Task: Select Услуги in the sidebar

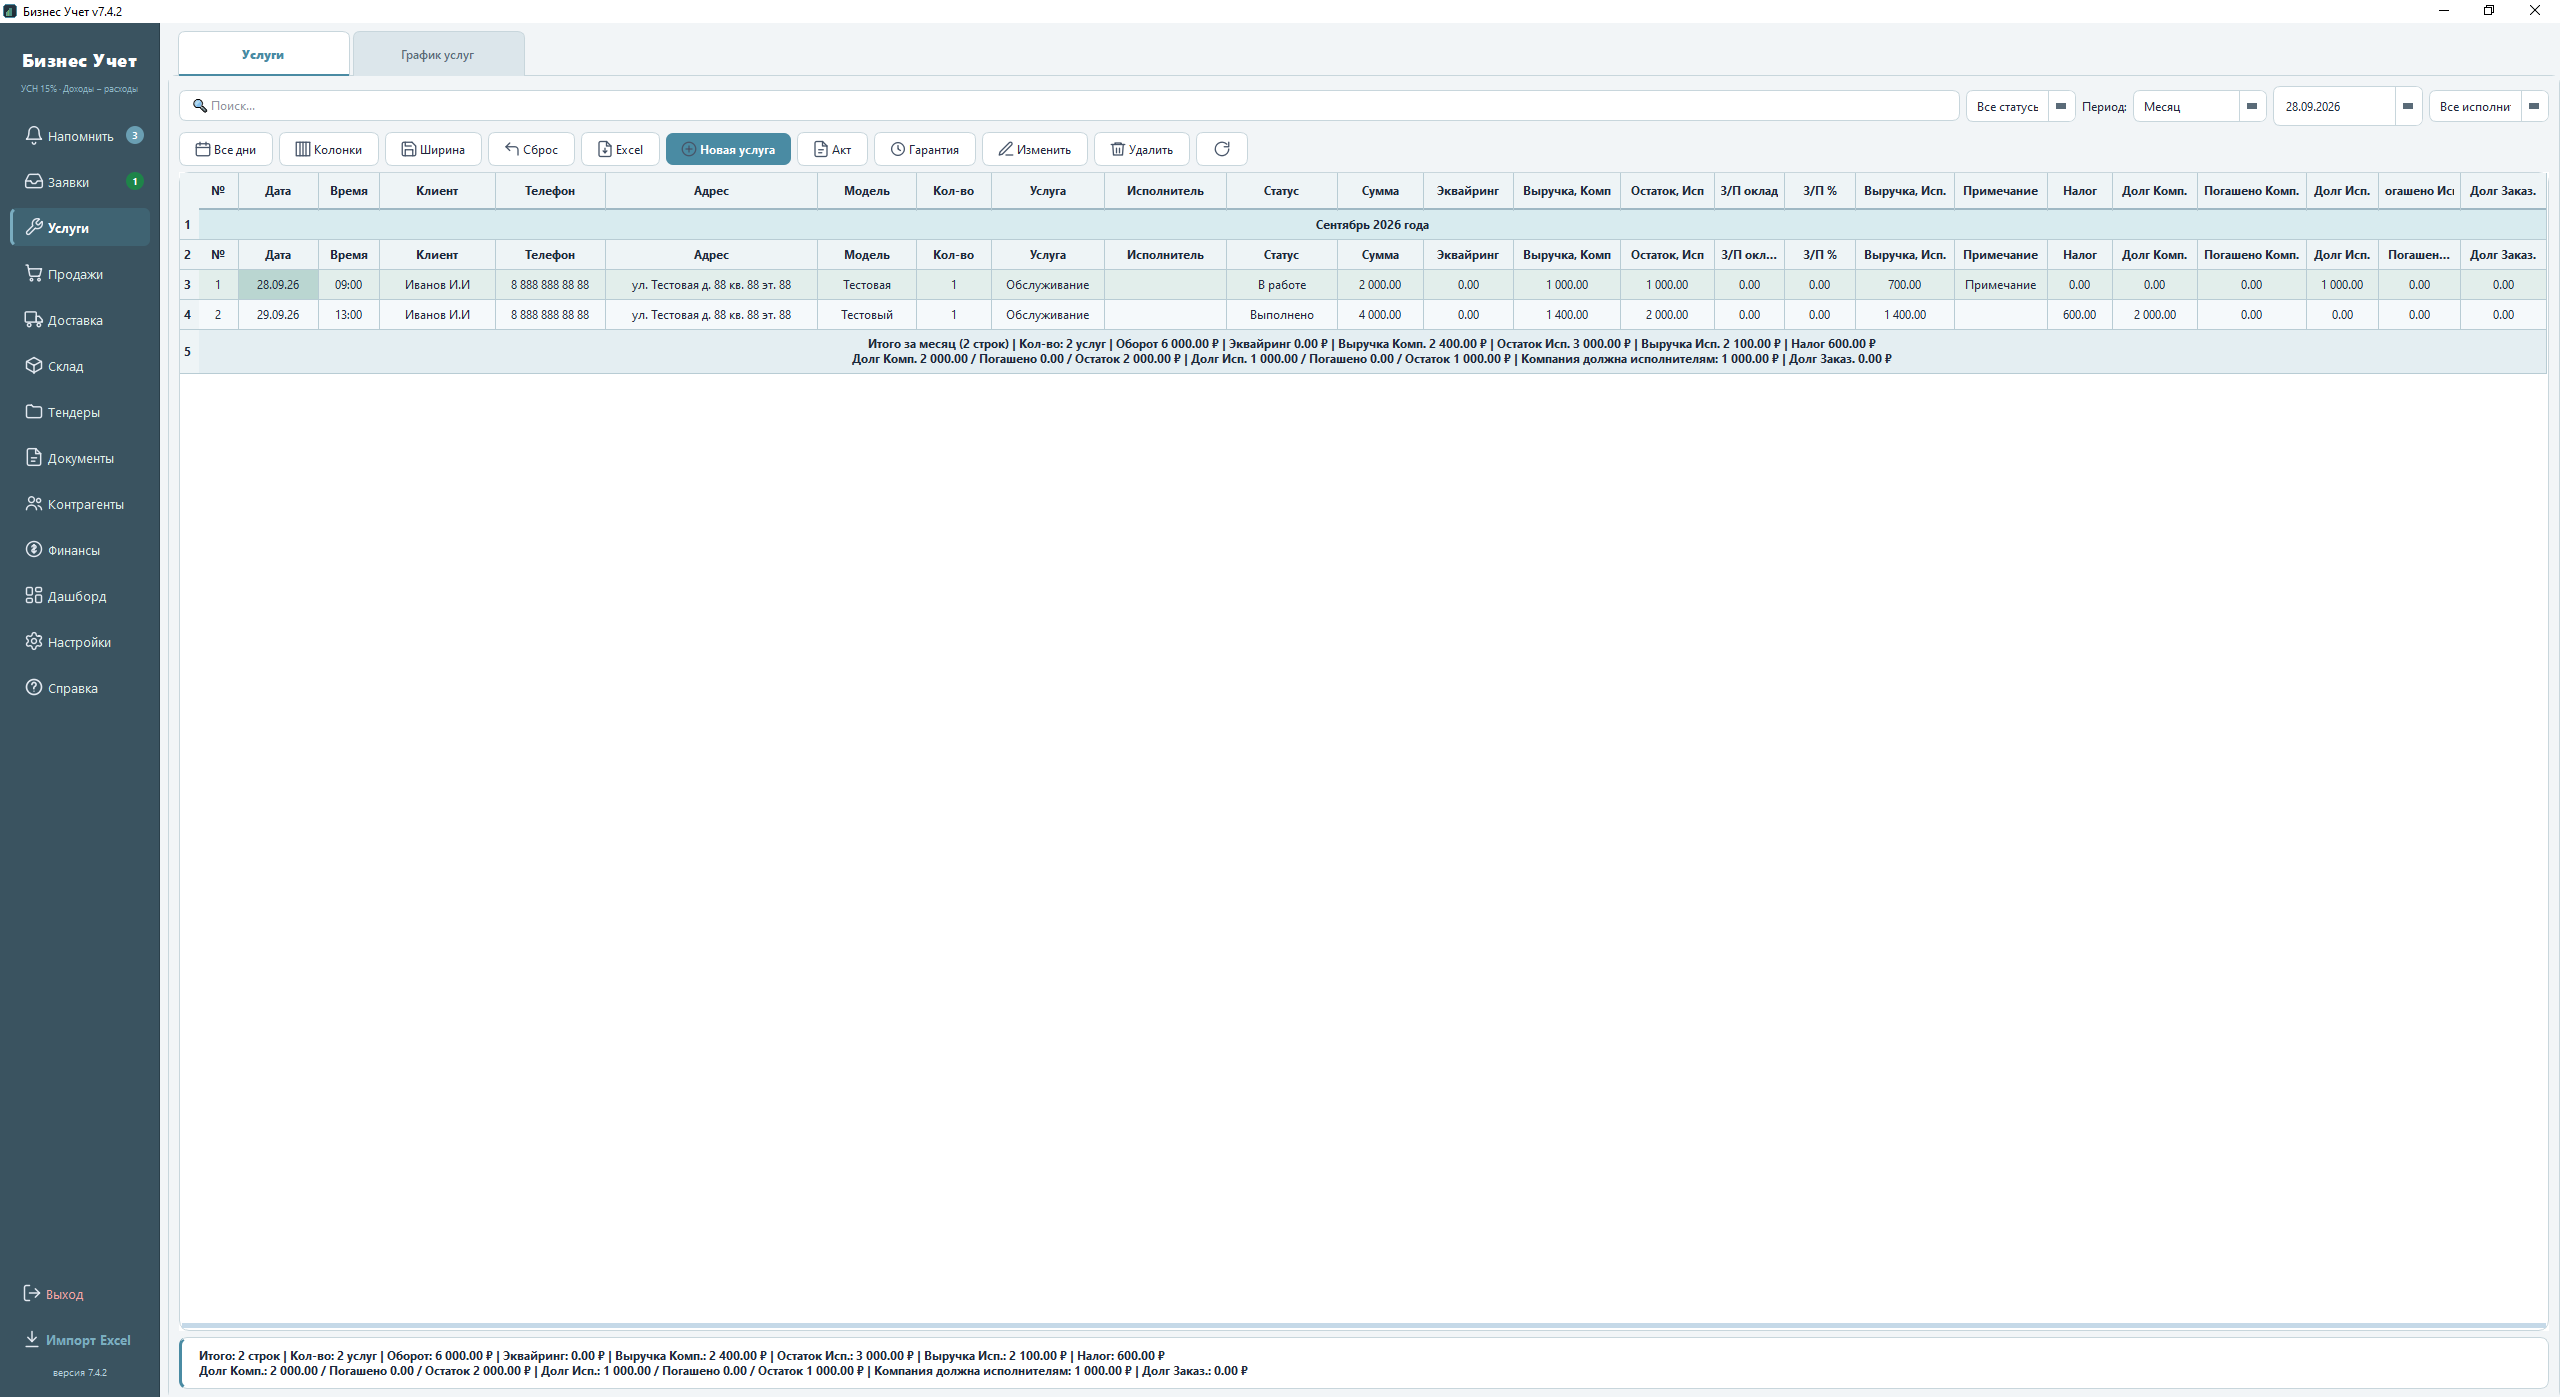Action: 80,228
